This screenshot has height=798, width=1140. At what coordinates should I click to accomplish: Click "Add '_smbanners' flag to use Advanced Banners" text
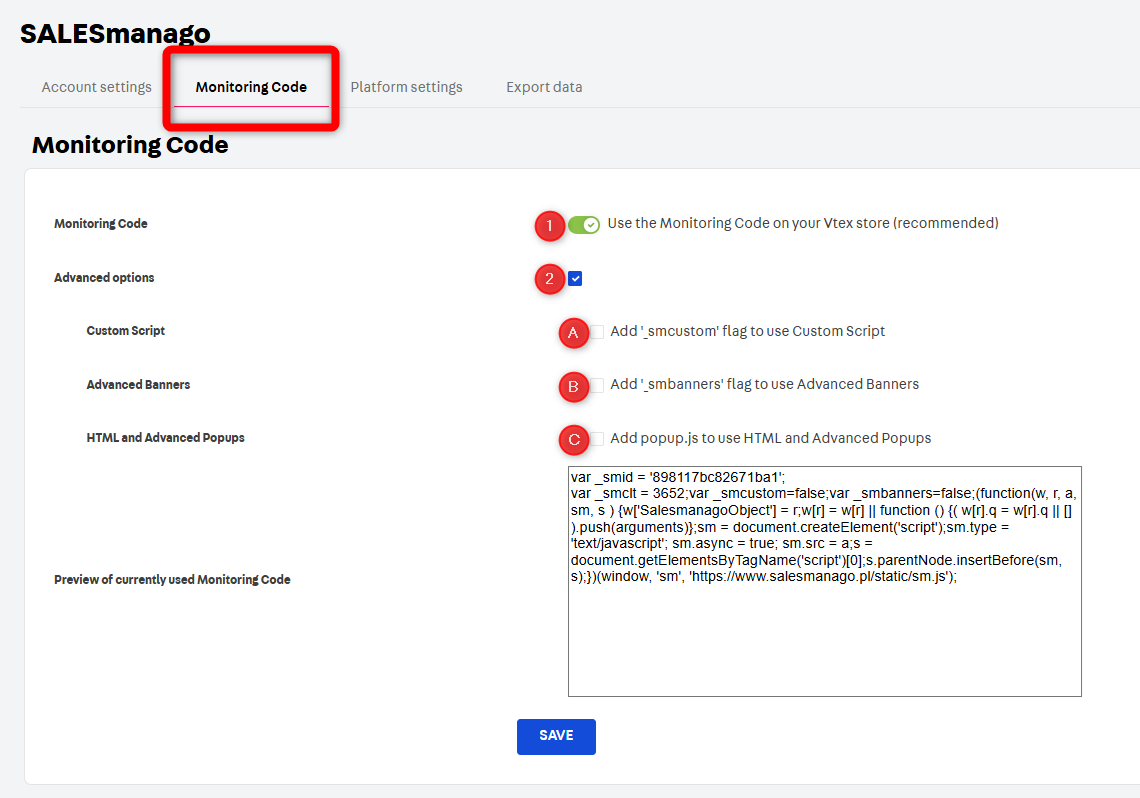pyautogui.click(x=764, y=384)
